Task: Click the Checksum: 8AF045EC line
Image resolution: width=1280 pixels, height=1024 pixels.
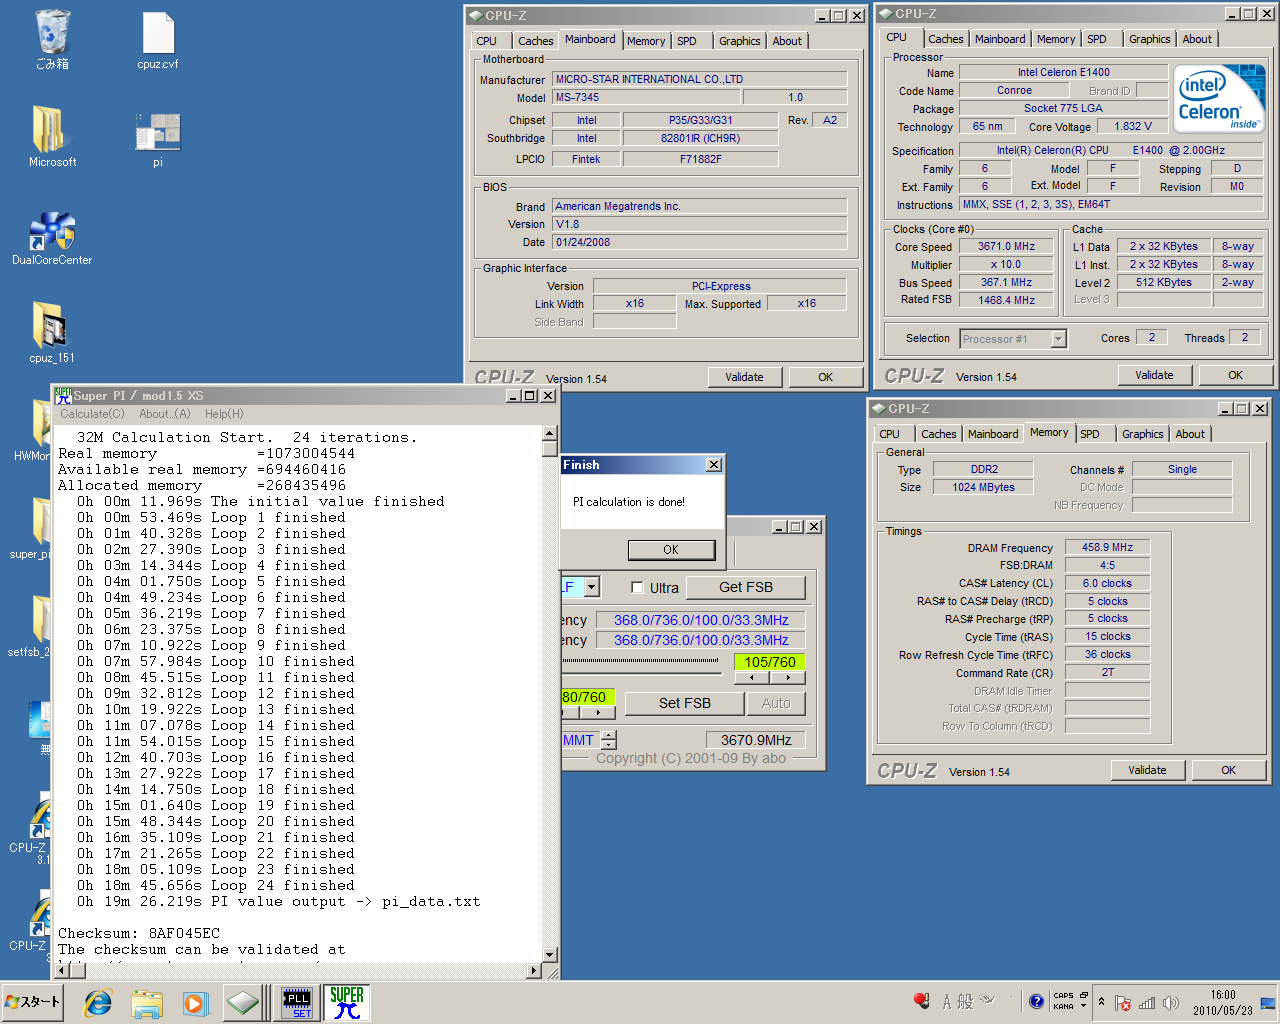Action: pyautogui.click(x=139, y=933)
